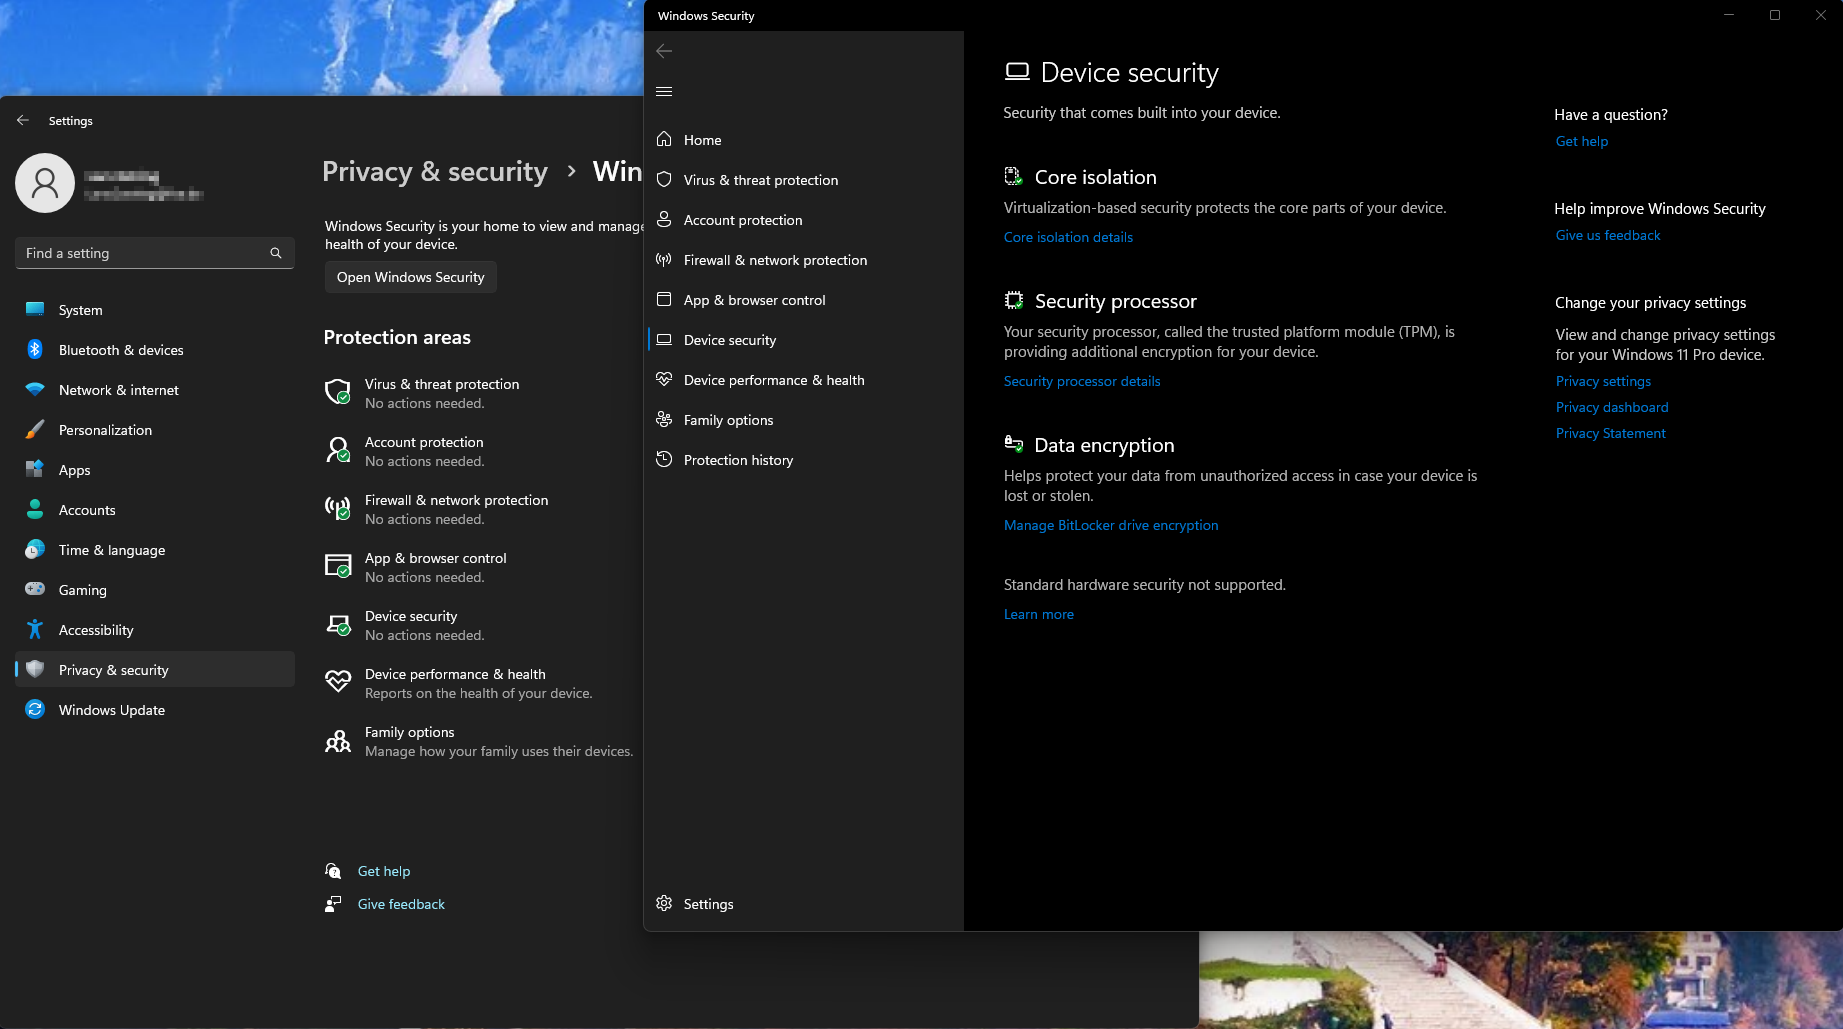Click the App & browser control window icon in sidebar
The width and height of the screenshot is (1843, 1029).
pos(664,299)
